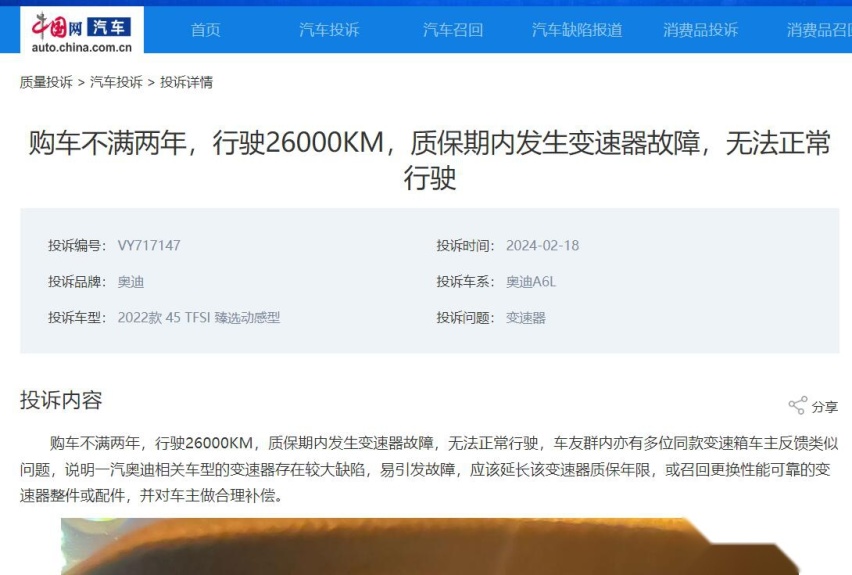
Task: Click the 中国网汽车 site logo
Action: (x=82, y=32)
